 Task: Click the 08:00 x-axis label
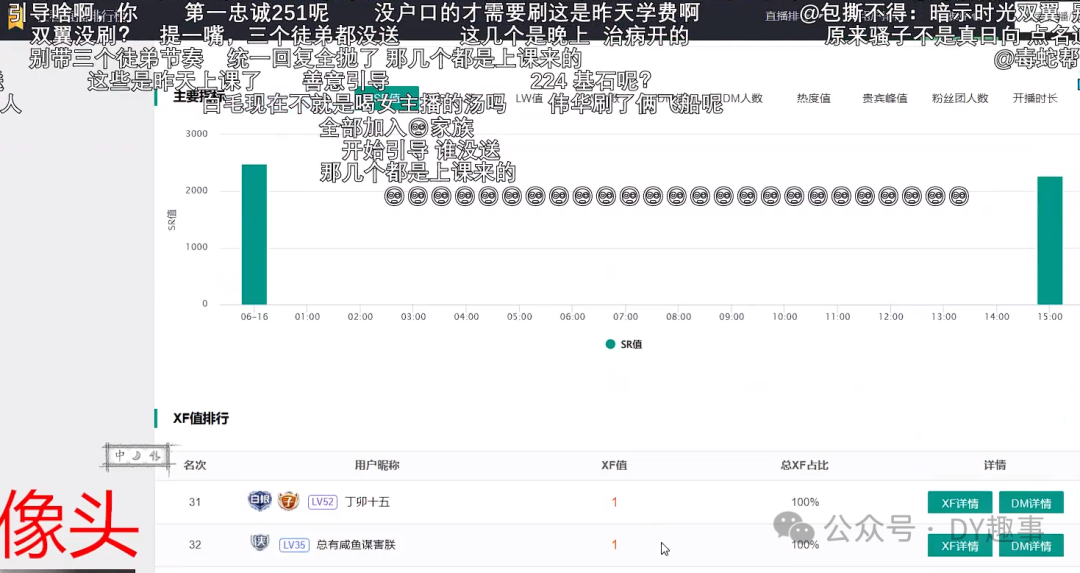click(678, 317)
